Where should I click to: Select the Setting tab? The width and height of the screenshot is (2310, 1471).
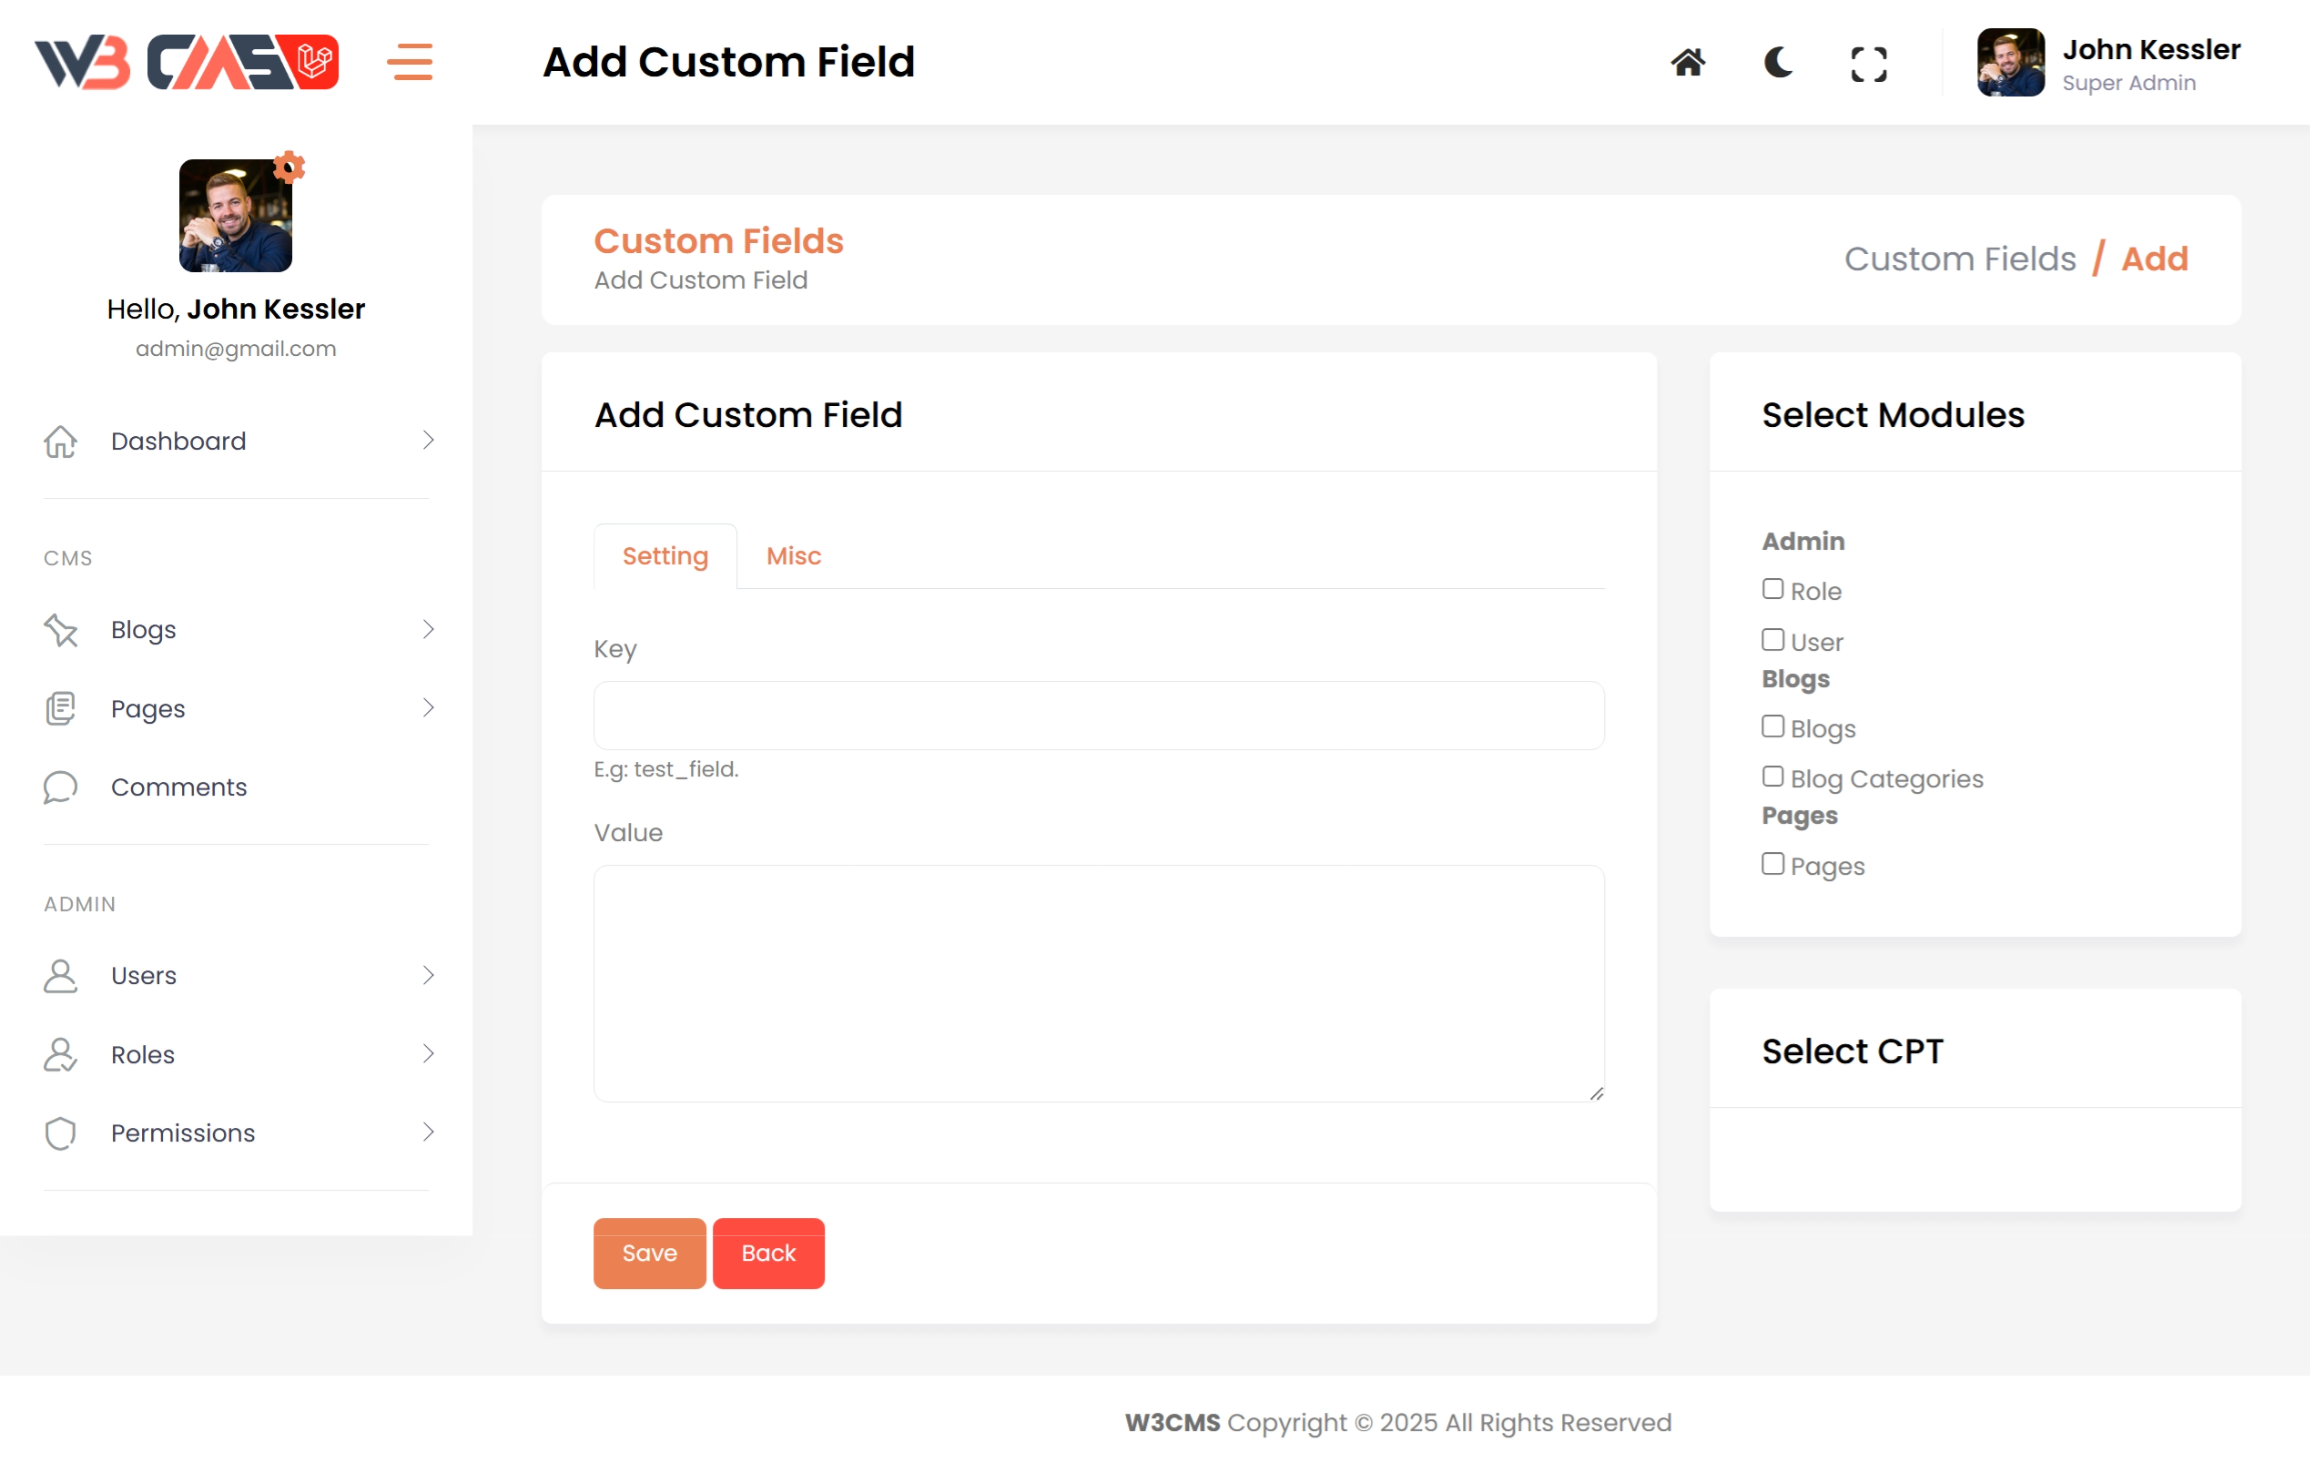click(x=664, y=556)
